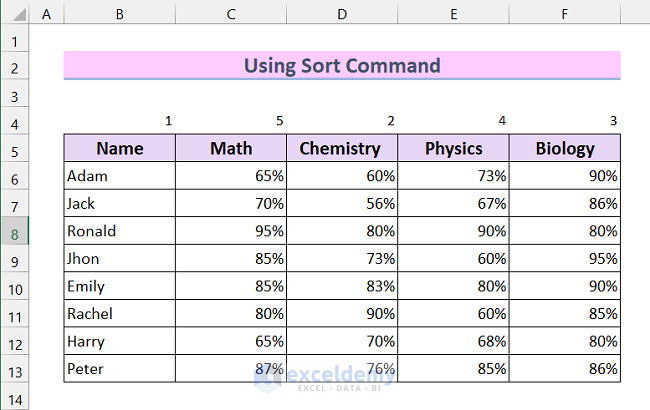Screen dimensions: 650x410
Task: Click the 'Using Sort Command' title cell
Action: [342, 66]
